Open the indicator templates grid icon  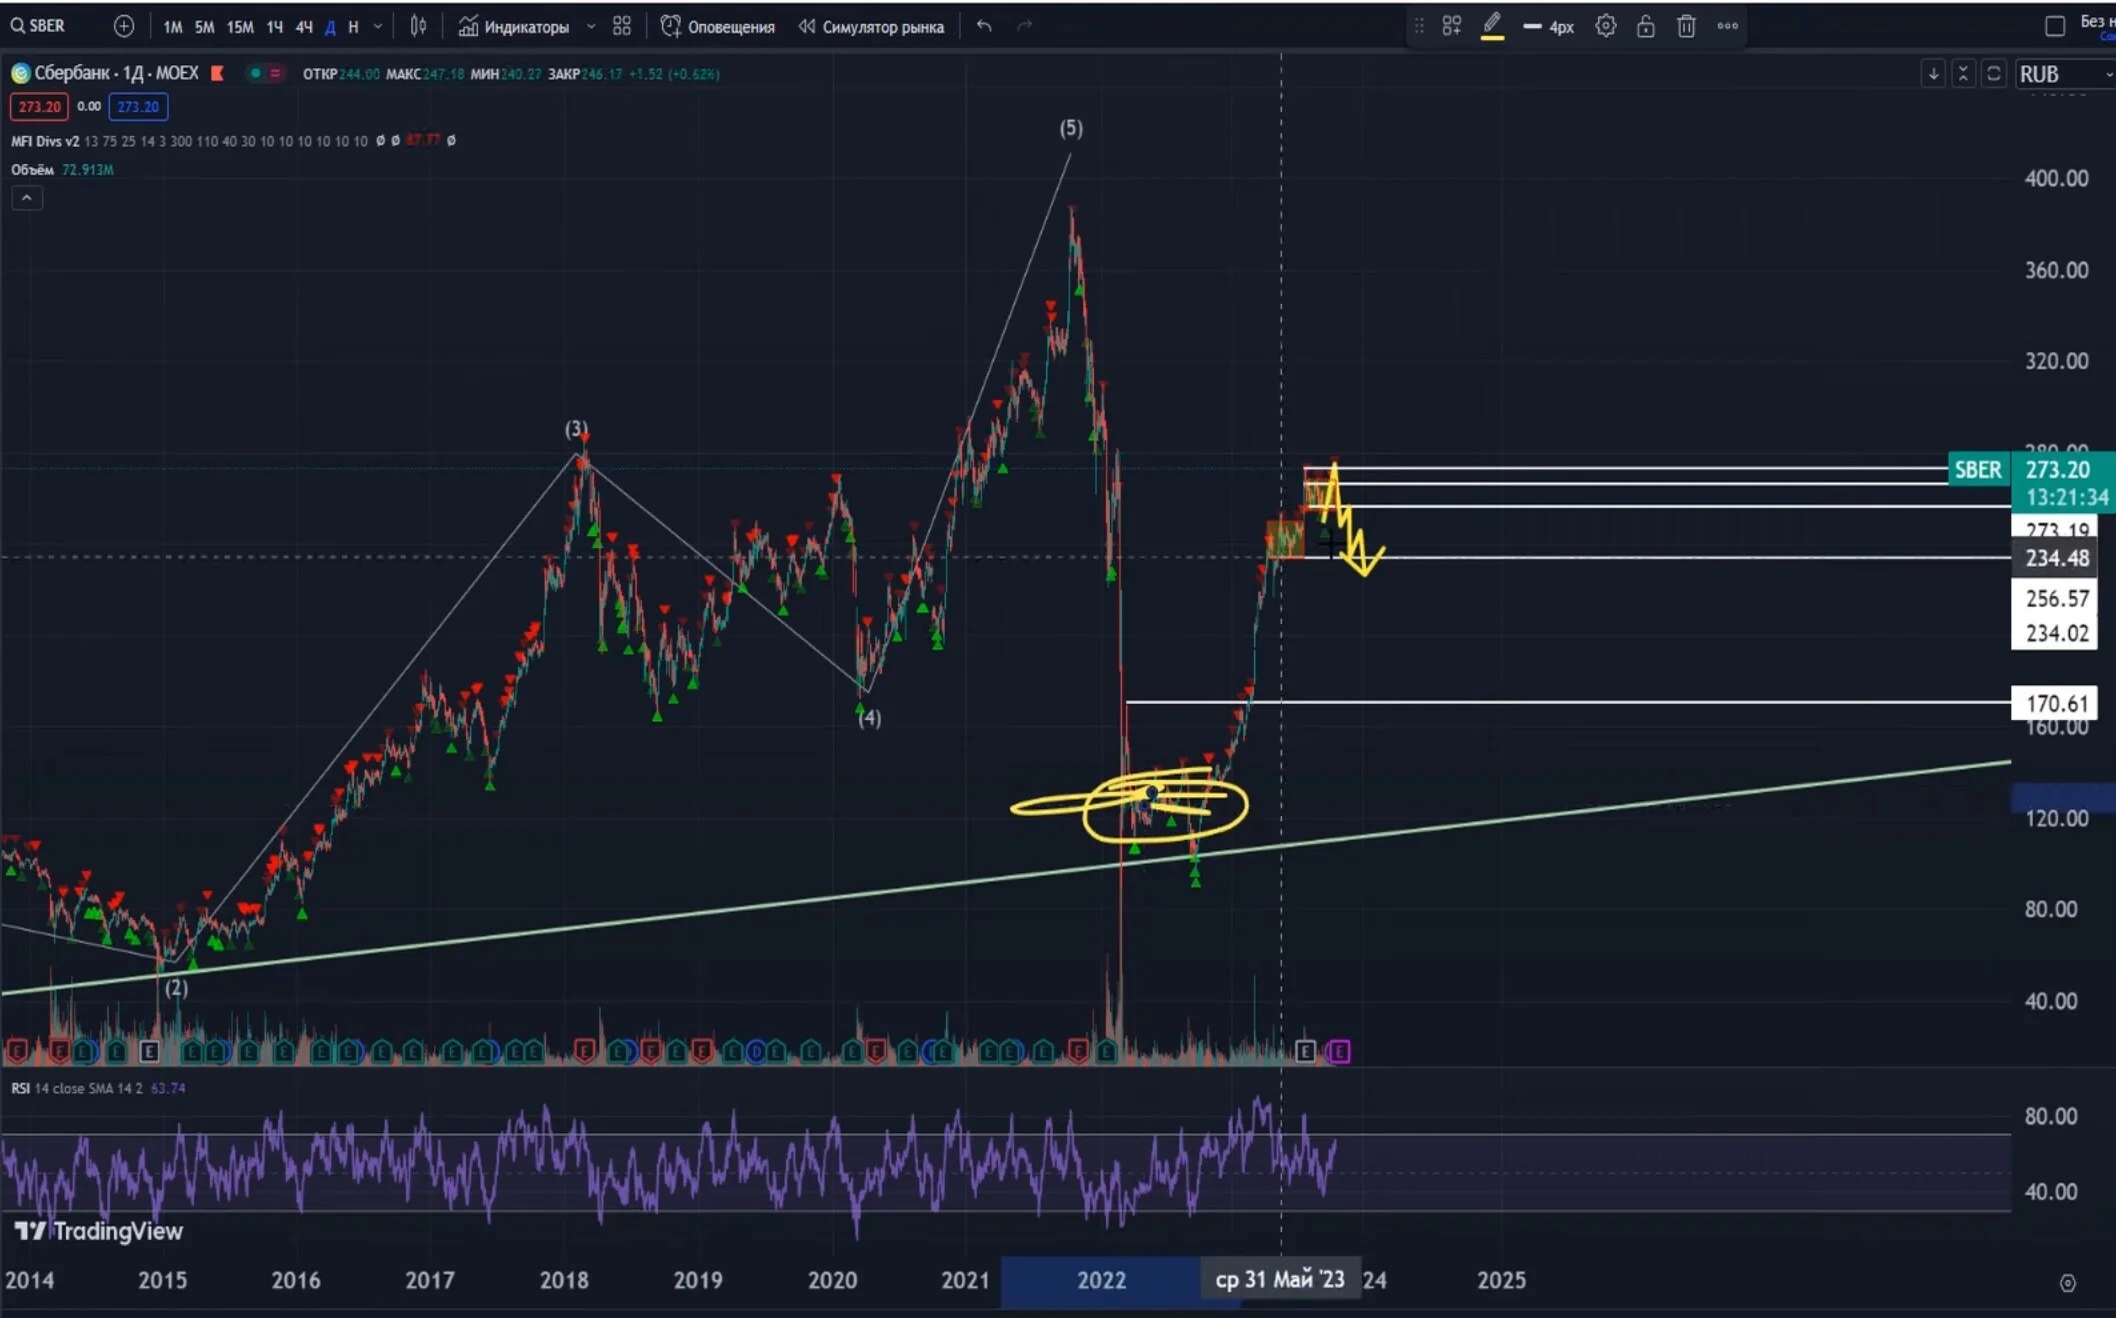pos(622,26)
